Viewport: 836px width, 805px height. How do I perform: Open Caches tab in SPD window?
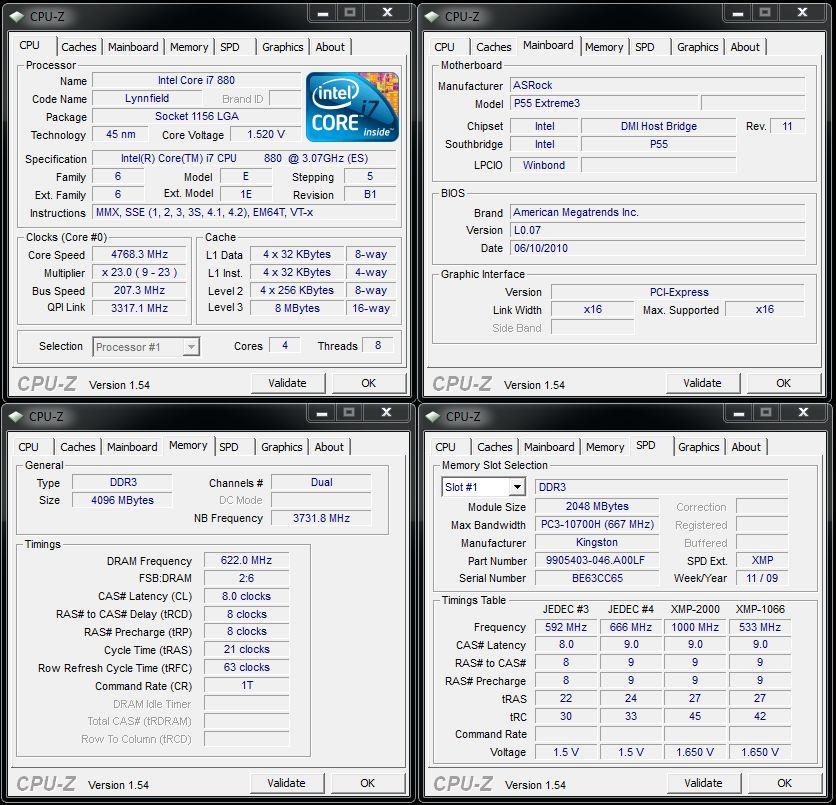click(x=495, y=447)
